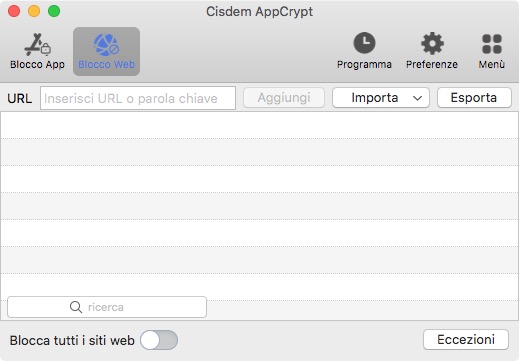
Task: Toggle Blocca tutti i siti web switch
Action: (x=159, y=340)
